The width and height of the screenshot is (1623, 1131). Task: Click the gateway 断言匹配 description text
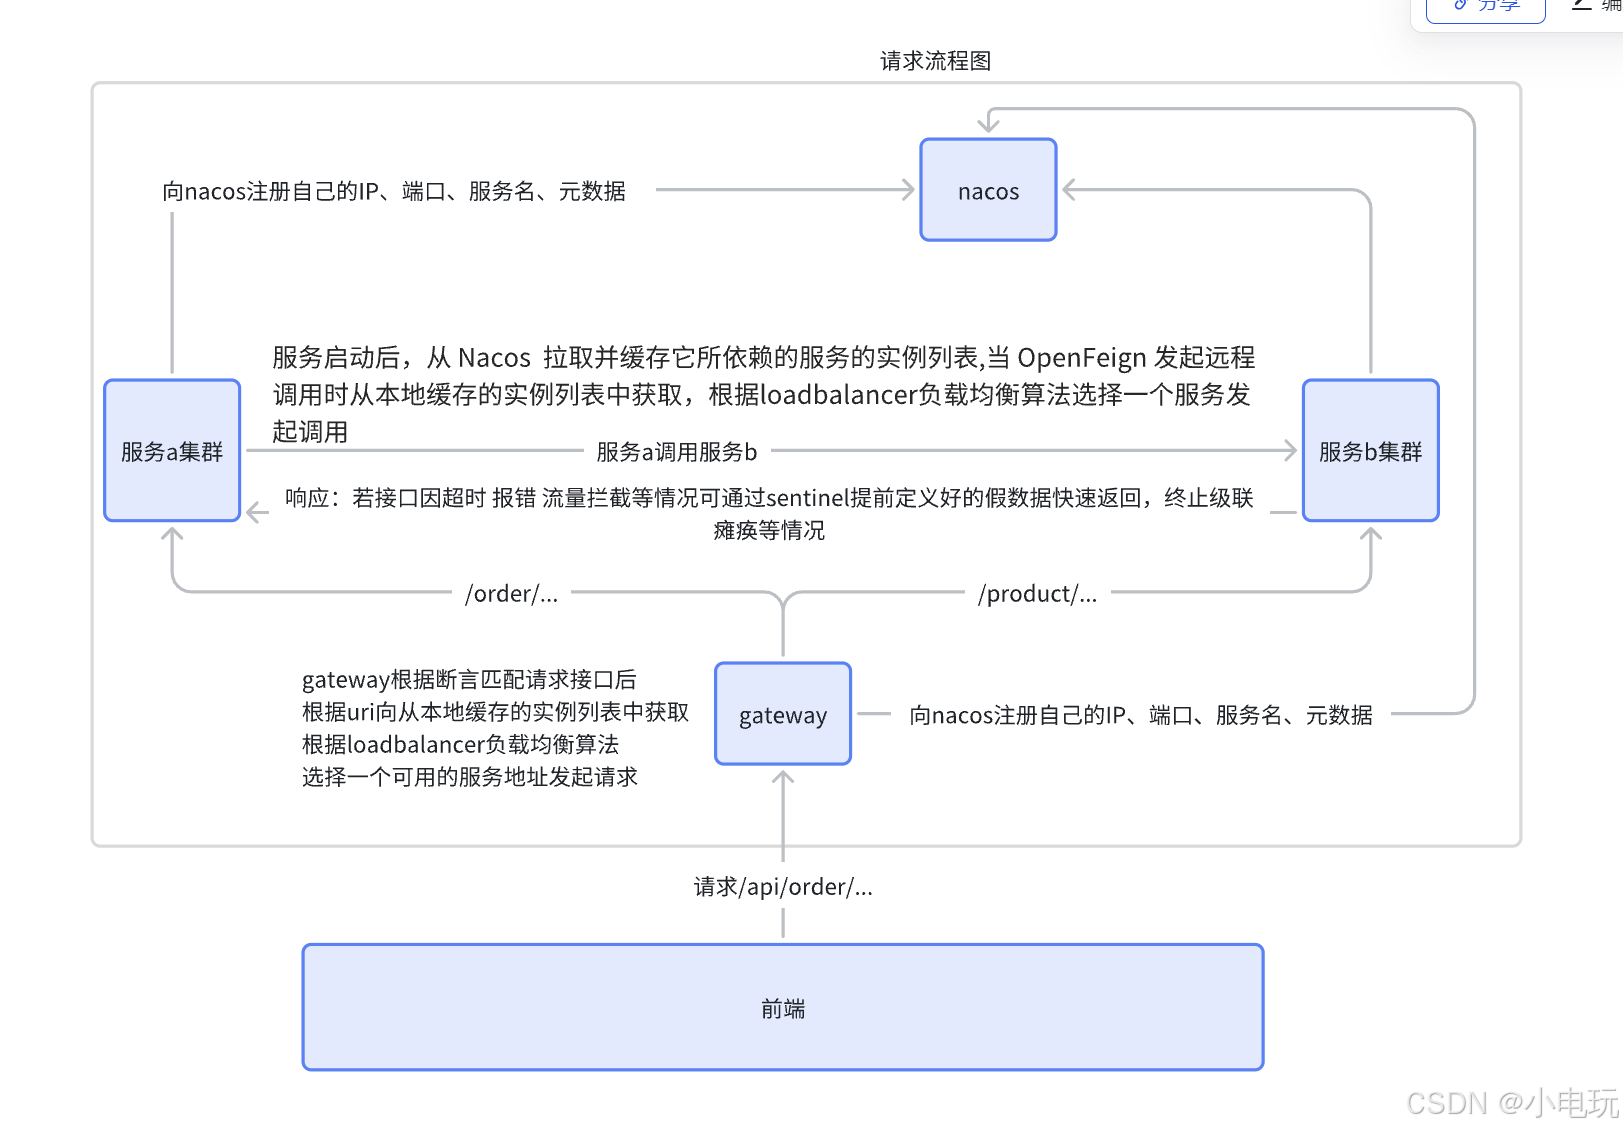point(496,728)
